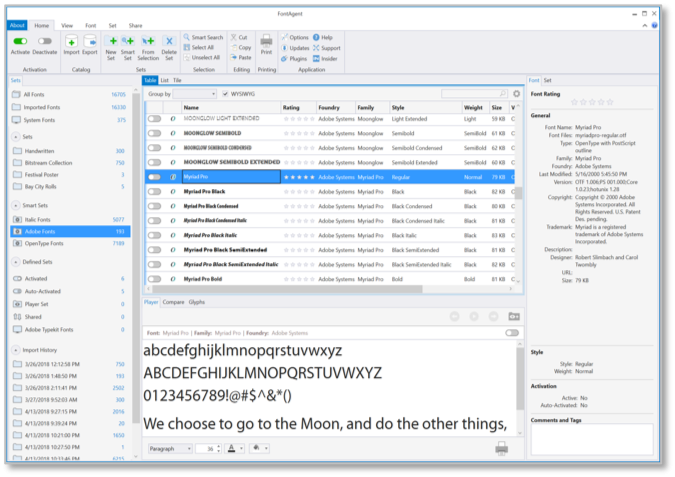The width and height of the screenshot is (675, 477).
Task: Open the Support item
Action: (327, 48)
